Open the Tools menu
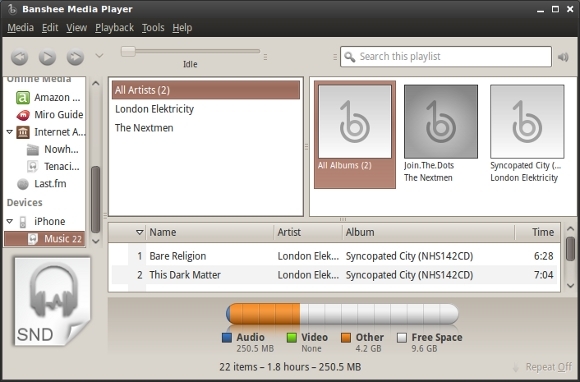Image resolution: width=580 pixels, height=382 pixels. (153, 28)
